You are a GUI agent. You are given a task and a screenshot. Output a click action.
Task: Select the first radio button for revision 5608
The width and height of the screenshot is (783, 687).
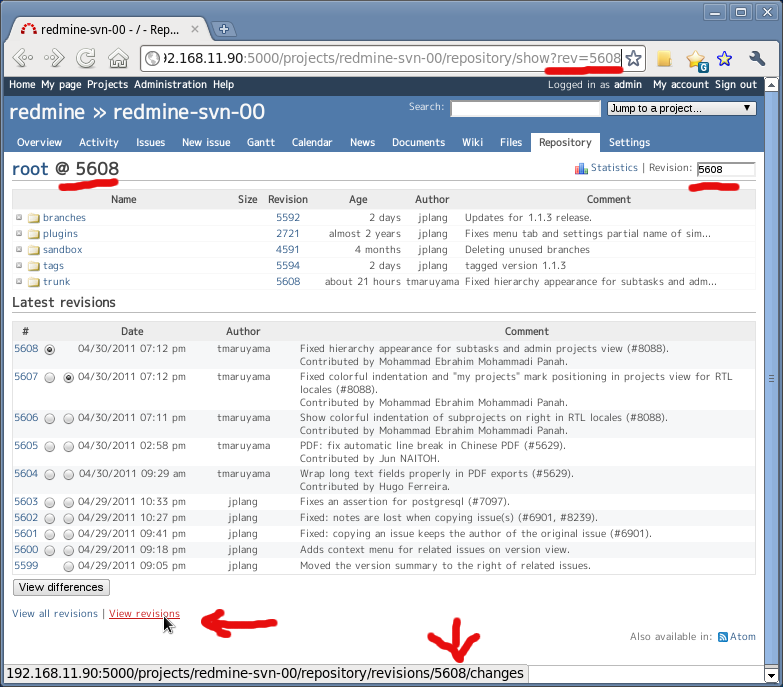(x=49, y=349)
